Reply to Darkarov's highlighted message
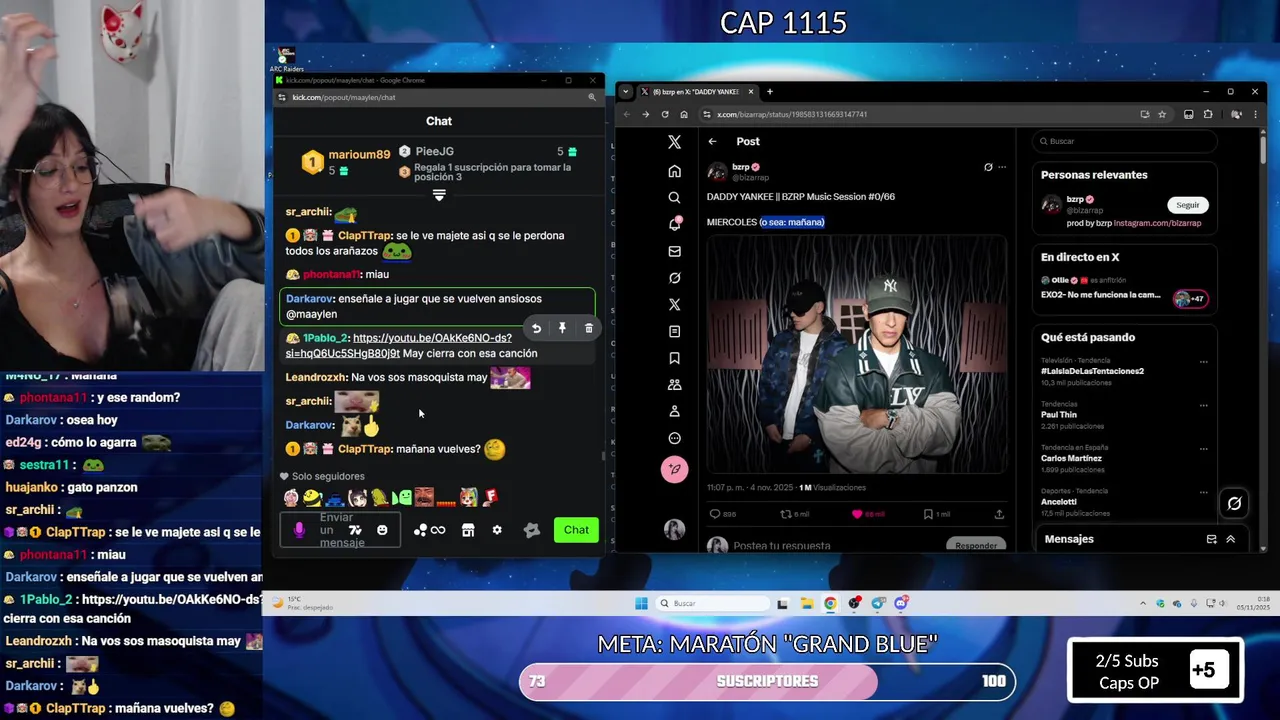 (536, 328)
